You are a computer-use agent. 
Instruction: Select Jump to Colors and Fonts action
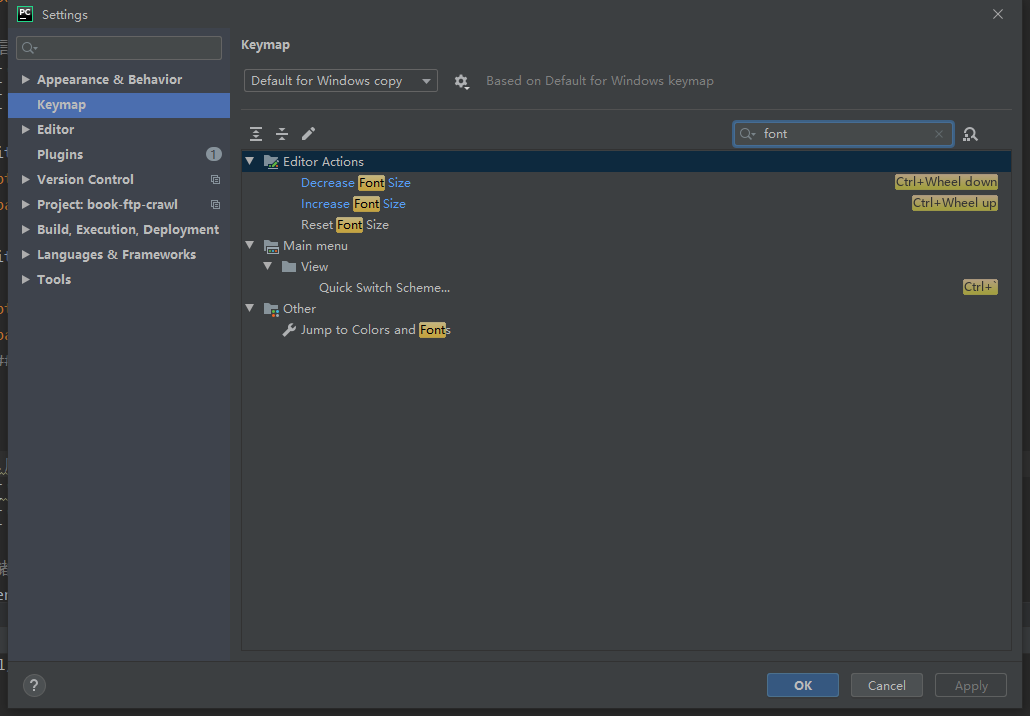click(376, 330)
